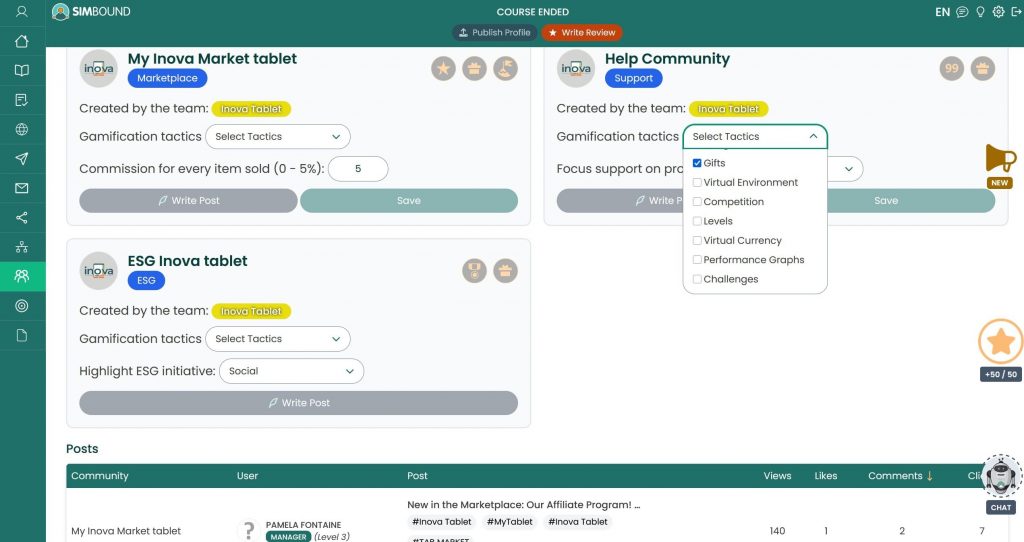Switch language via EN selector
Image resolution: width=1024 pixels, height=542 pixels.
942,12
